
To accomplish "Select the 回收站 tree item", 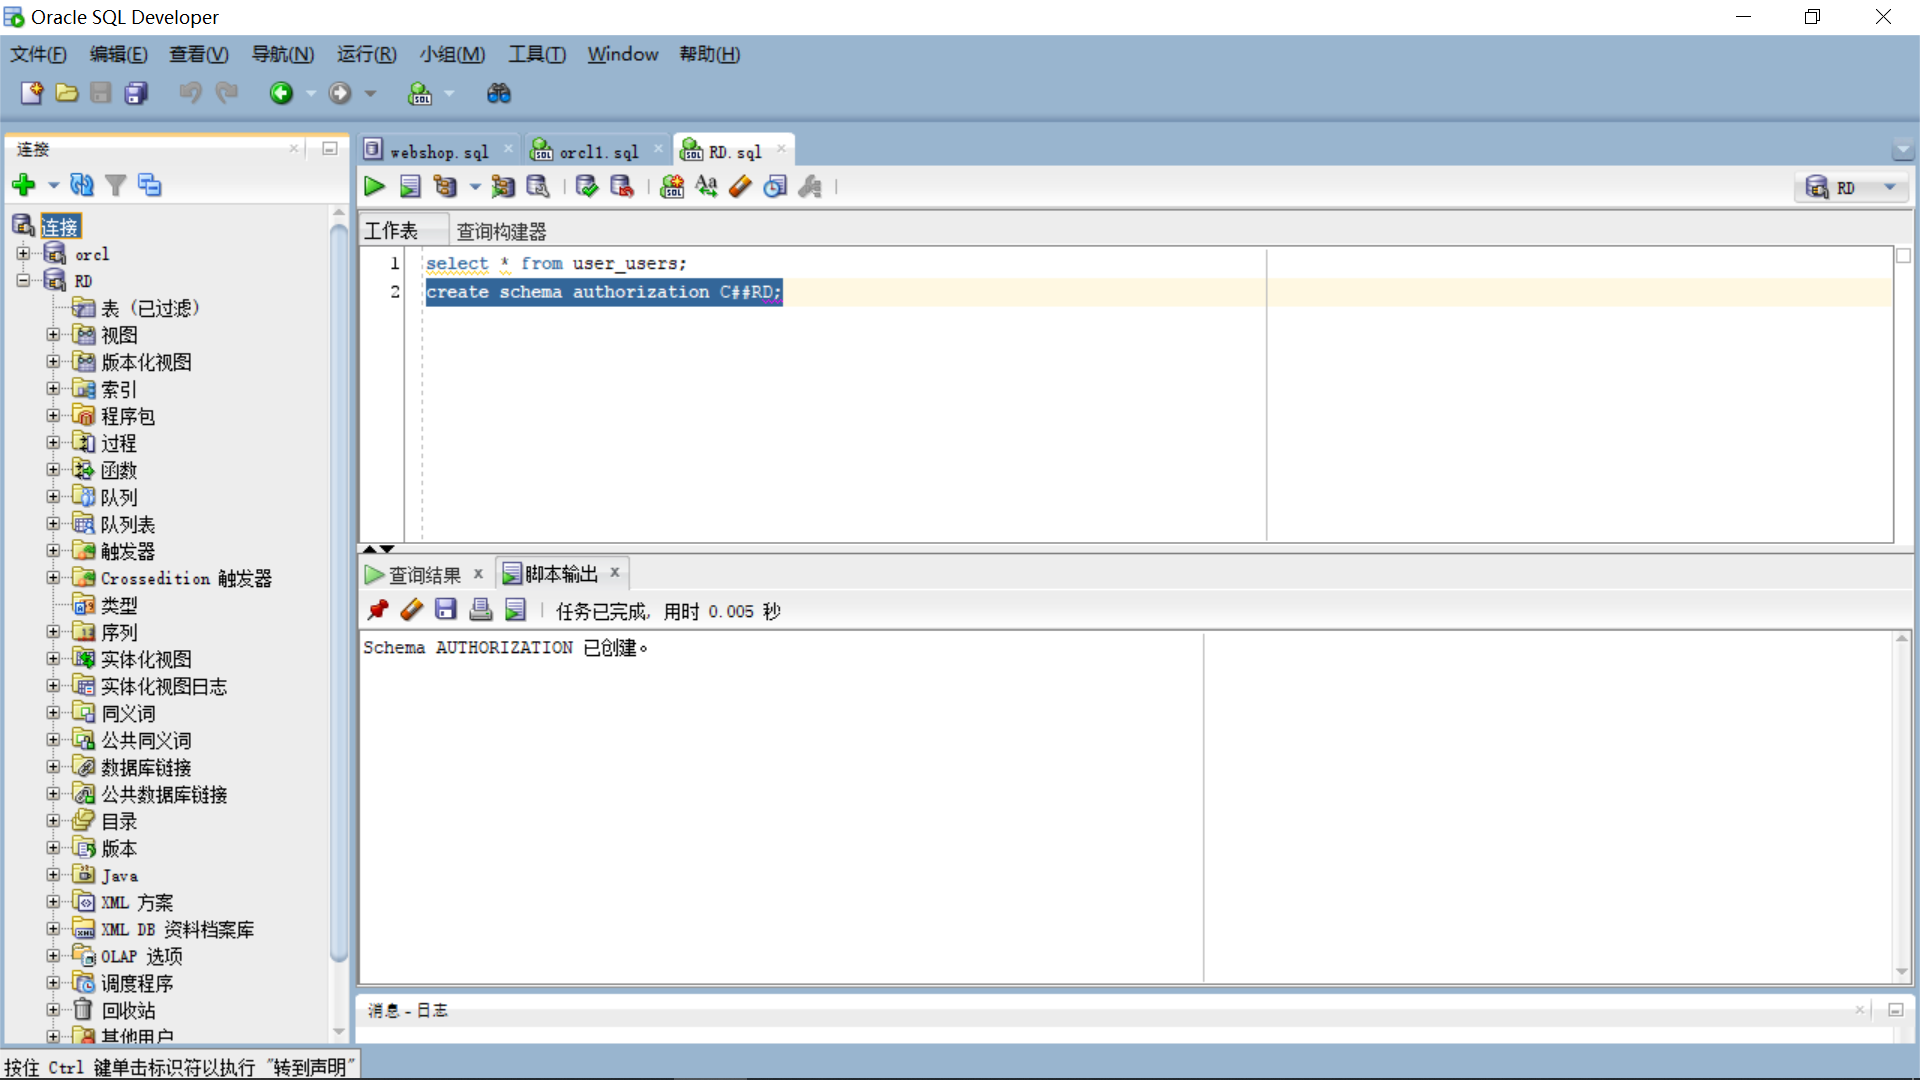I will [128, 1010].
